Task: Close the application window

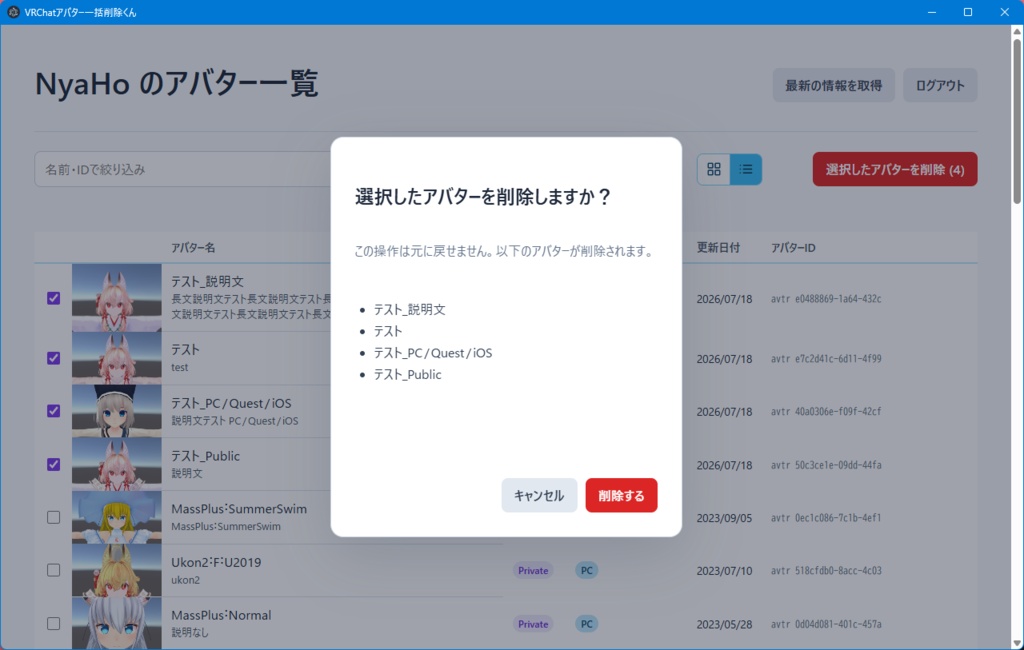Action: pos(1004,12)
